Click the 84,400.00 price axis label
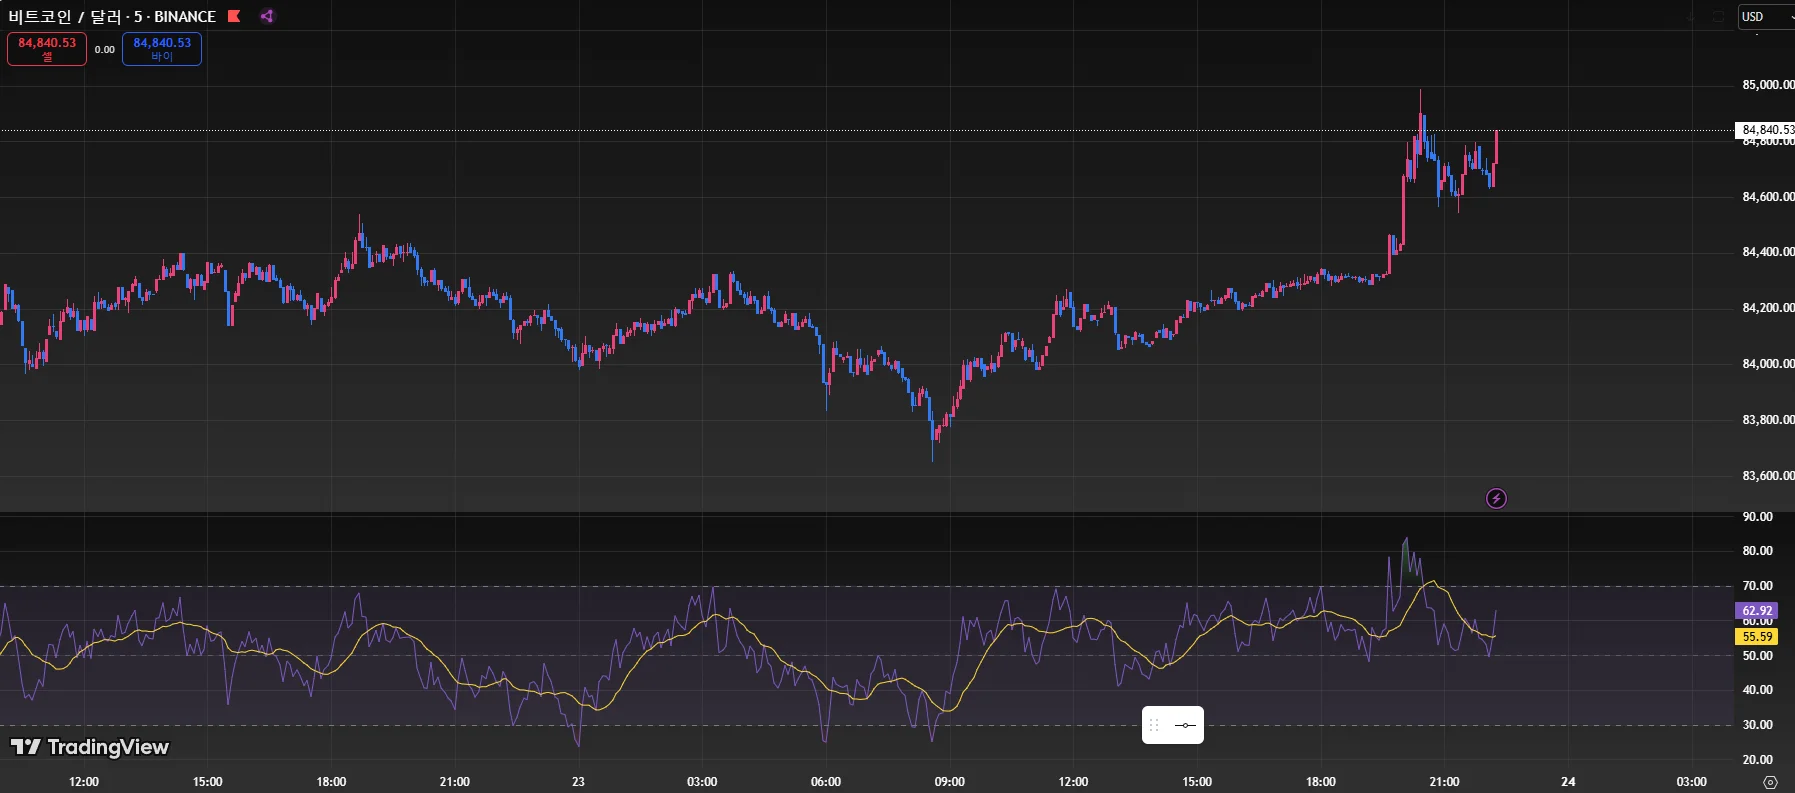Screen dimensions: 1795x793 click(x=1768, y=252)
